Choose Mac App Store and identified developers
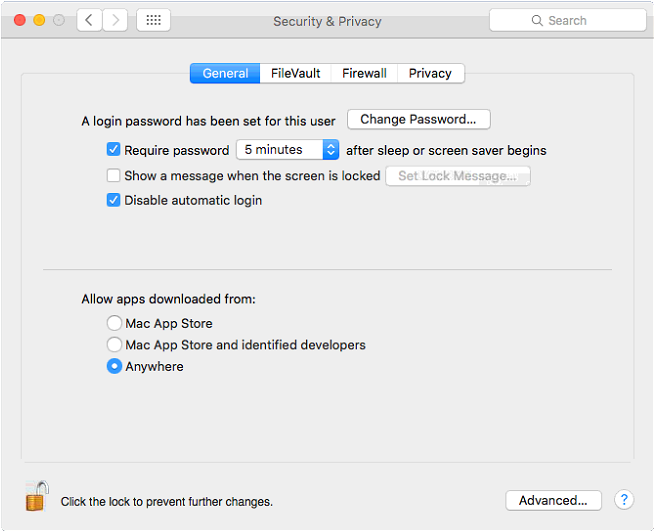656x532 pixels. point(114,345)
